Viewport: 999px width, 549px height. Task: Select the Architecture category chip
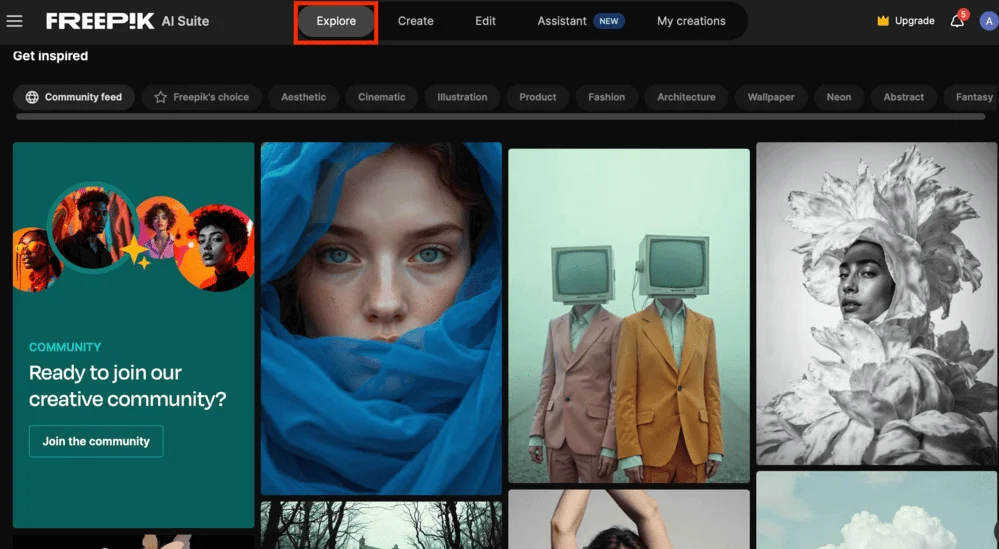pos(686,97)
